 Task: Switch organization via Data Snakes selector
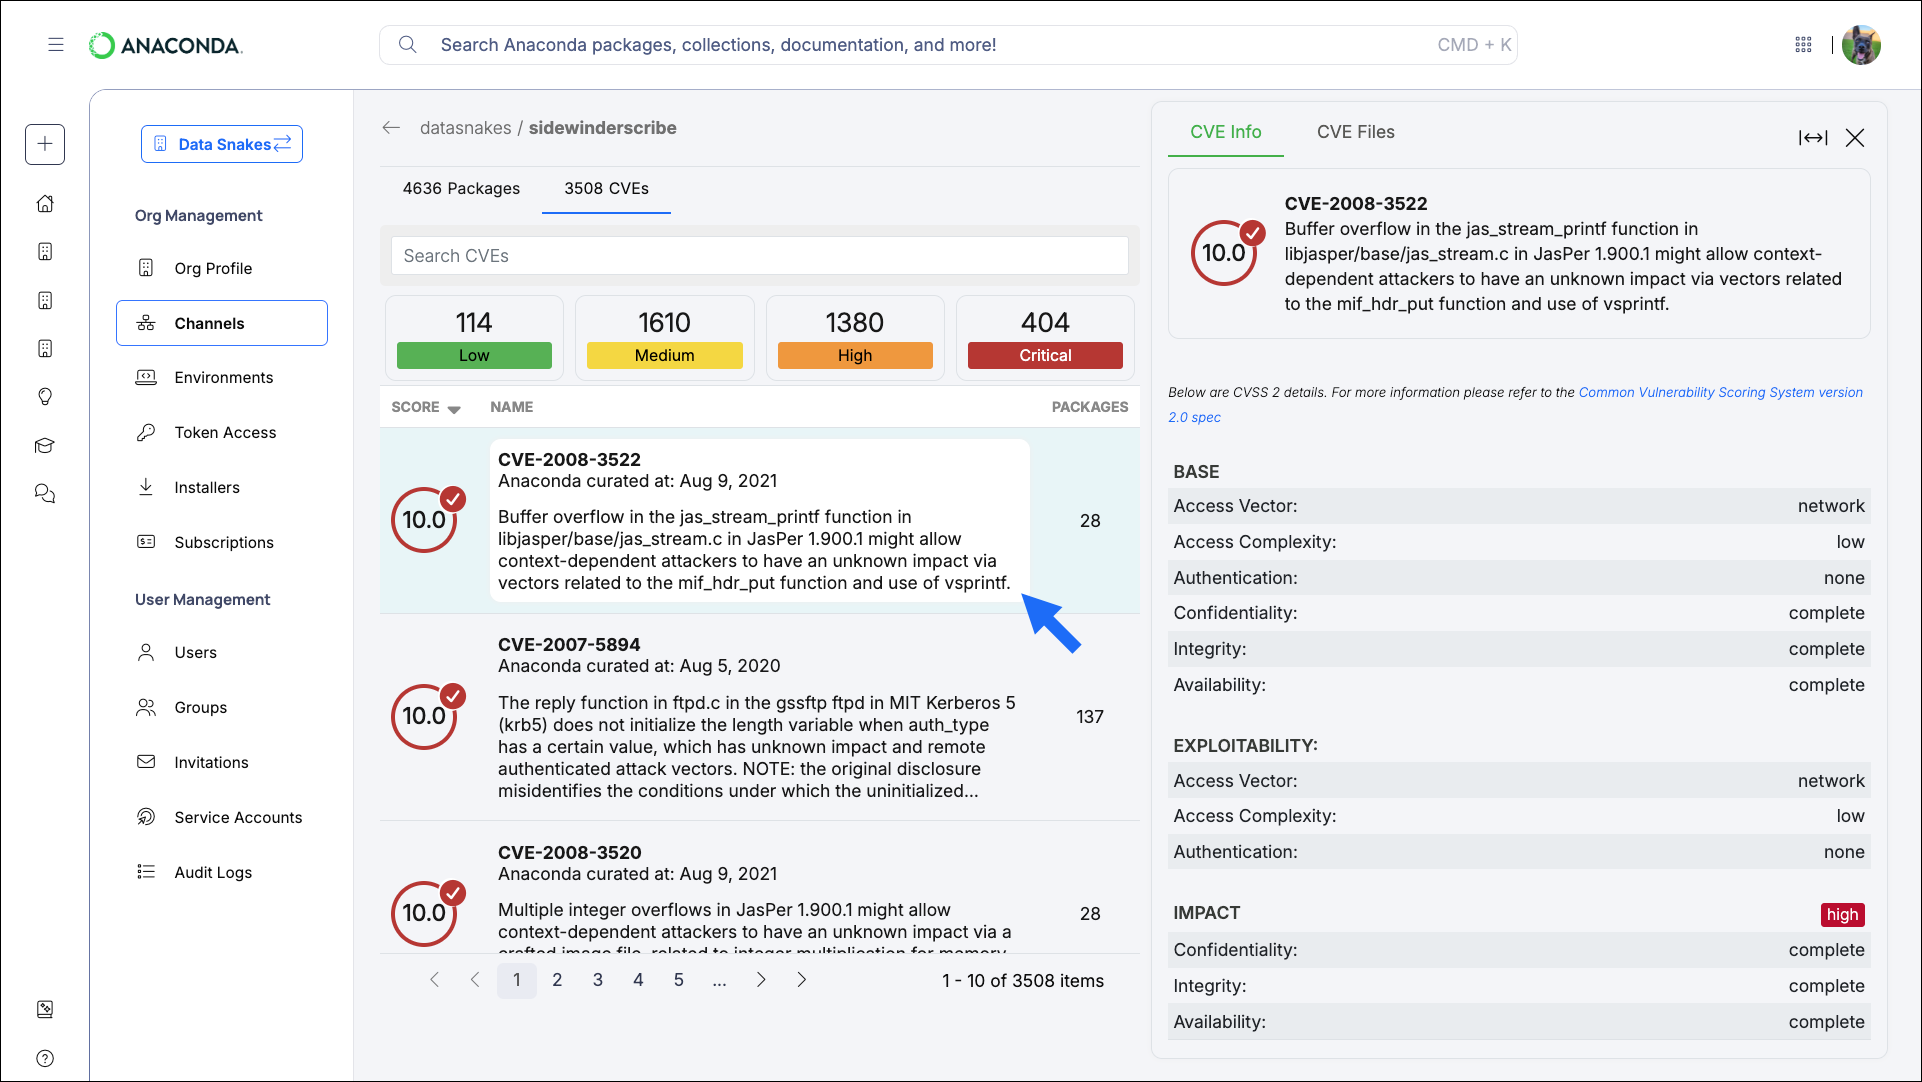(x=222, y=144)
